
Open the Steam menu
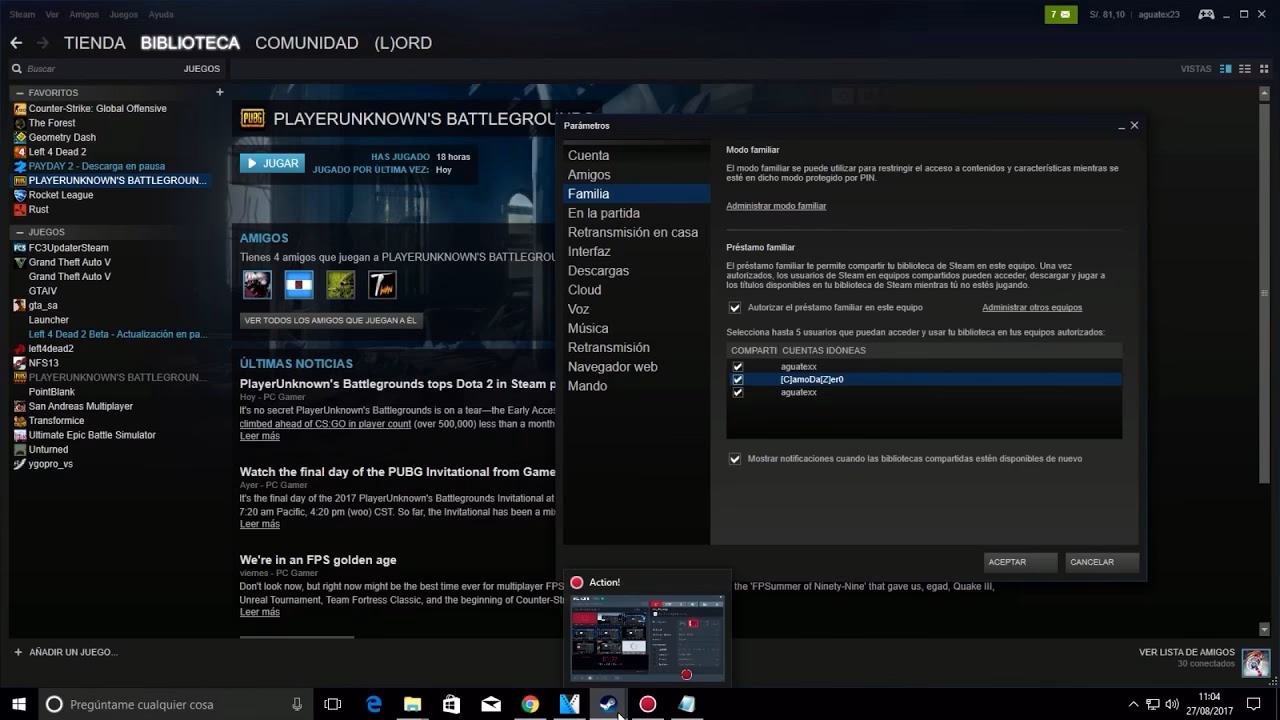coord(22,15)
